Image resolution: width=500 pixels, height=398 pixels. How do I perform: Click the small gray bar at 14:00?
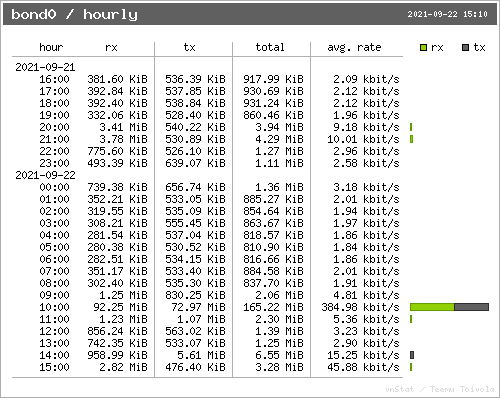tap(412, 355)
